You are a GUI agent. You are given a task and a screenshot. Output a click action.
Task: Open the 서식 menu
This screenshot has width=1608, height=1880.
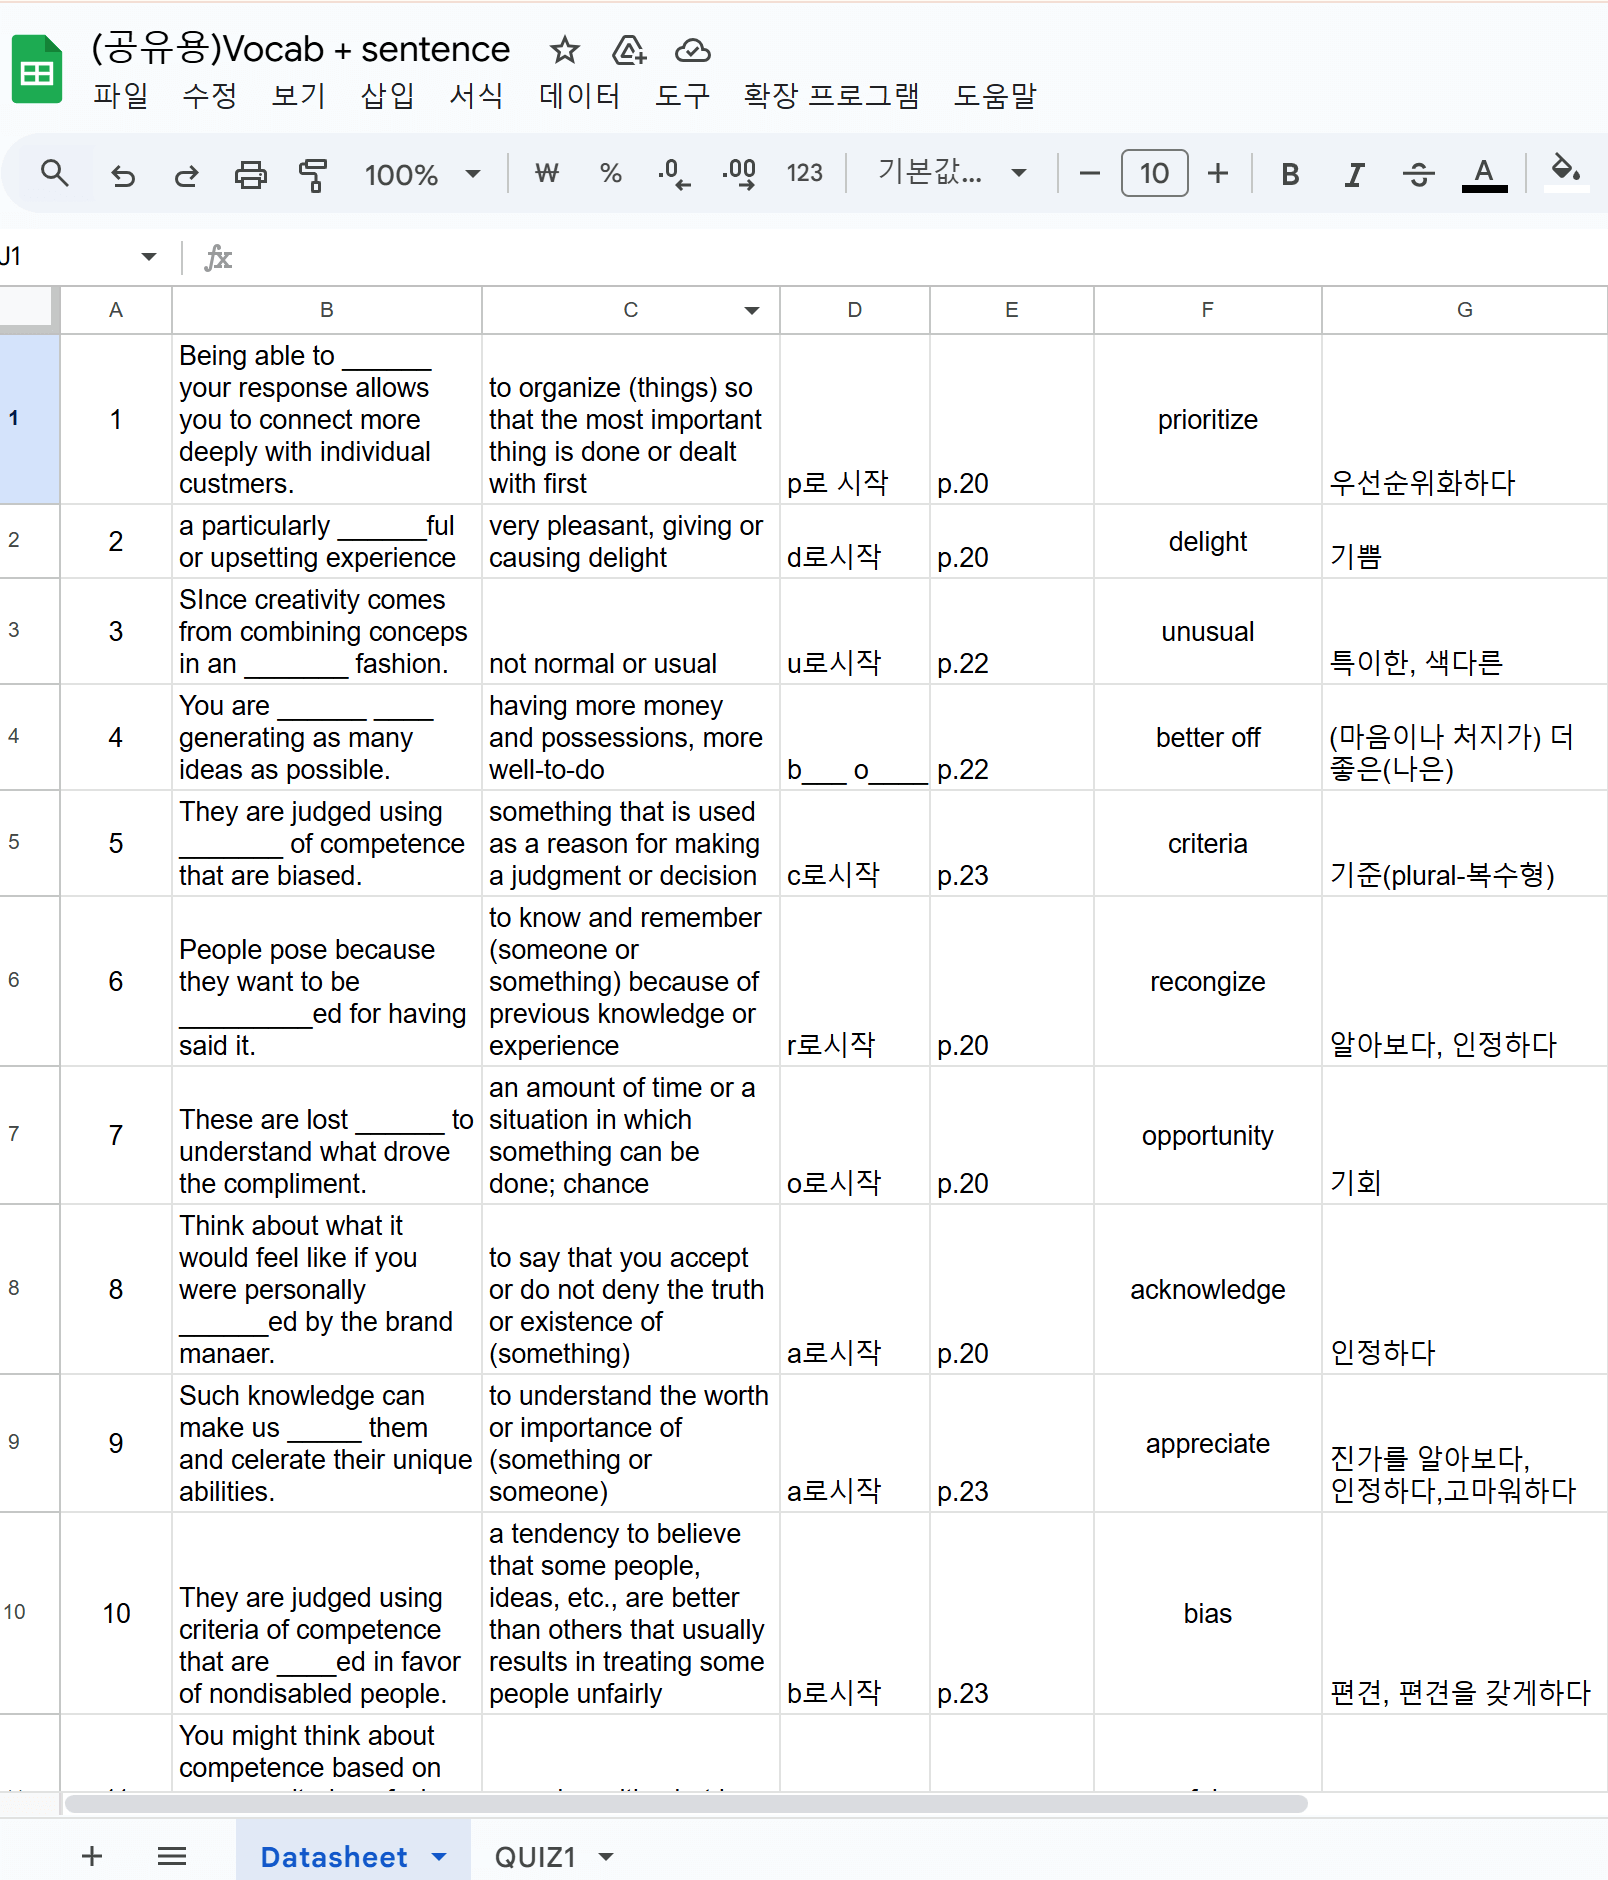pyautogui.click(x=477, y=96)
